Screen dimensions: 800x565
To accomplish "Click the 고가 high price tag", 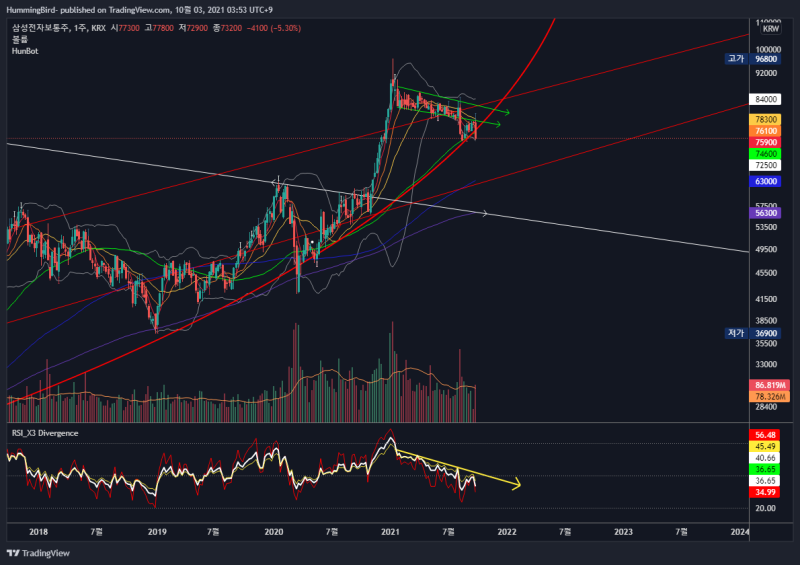I will point(736,59).
